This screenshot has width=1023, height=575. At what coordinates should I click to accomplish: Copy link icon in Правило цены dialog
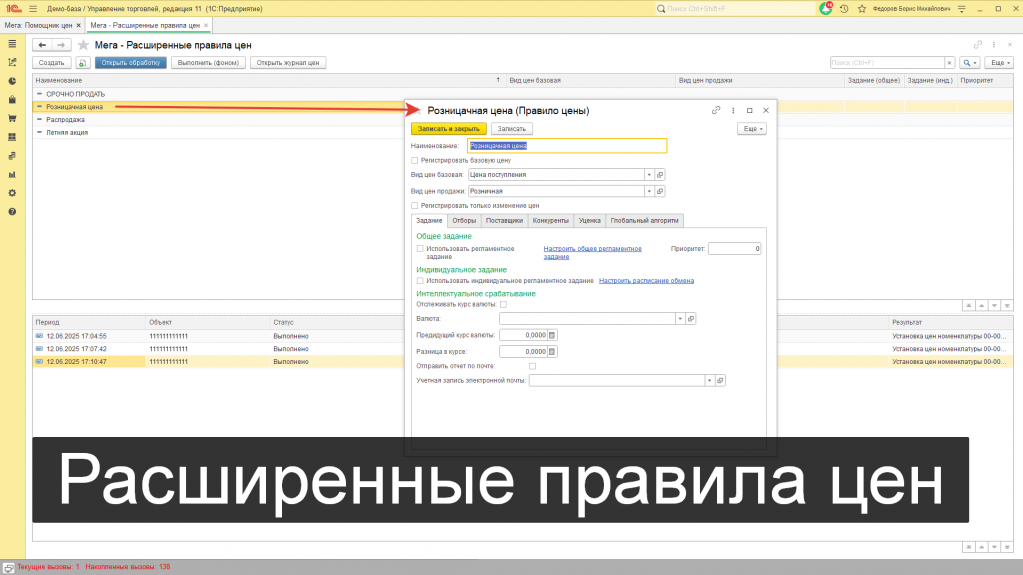coord(716,110)
